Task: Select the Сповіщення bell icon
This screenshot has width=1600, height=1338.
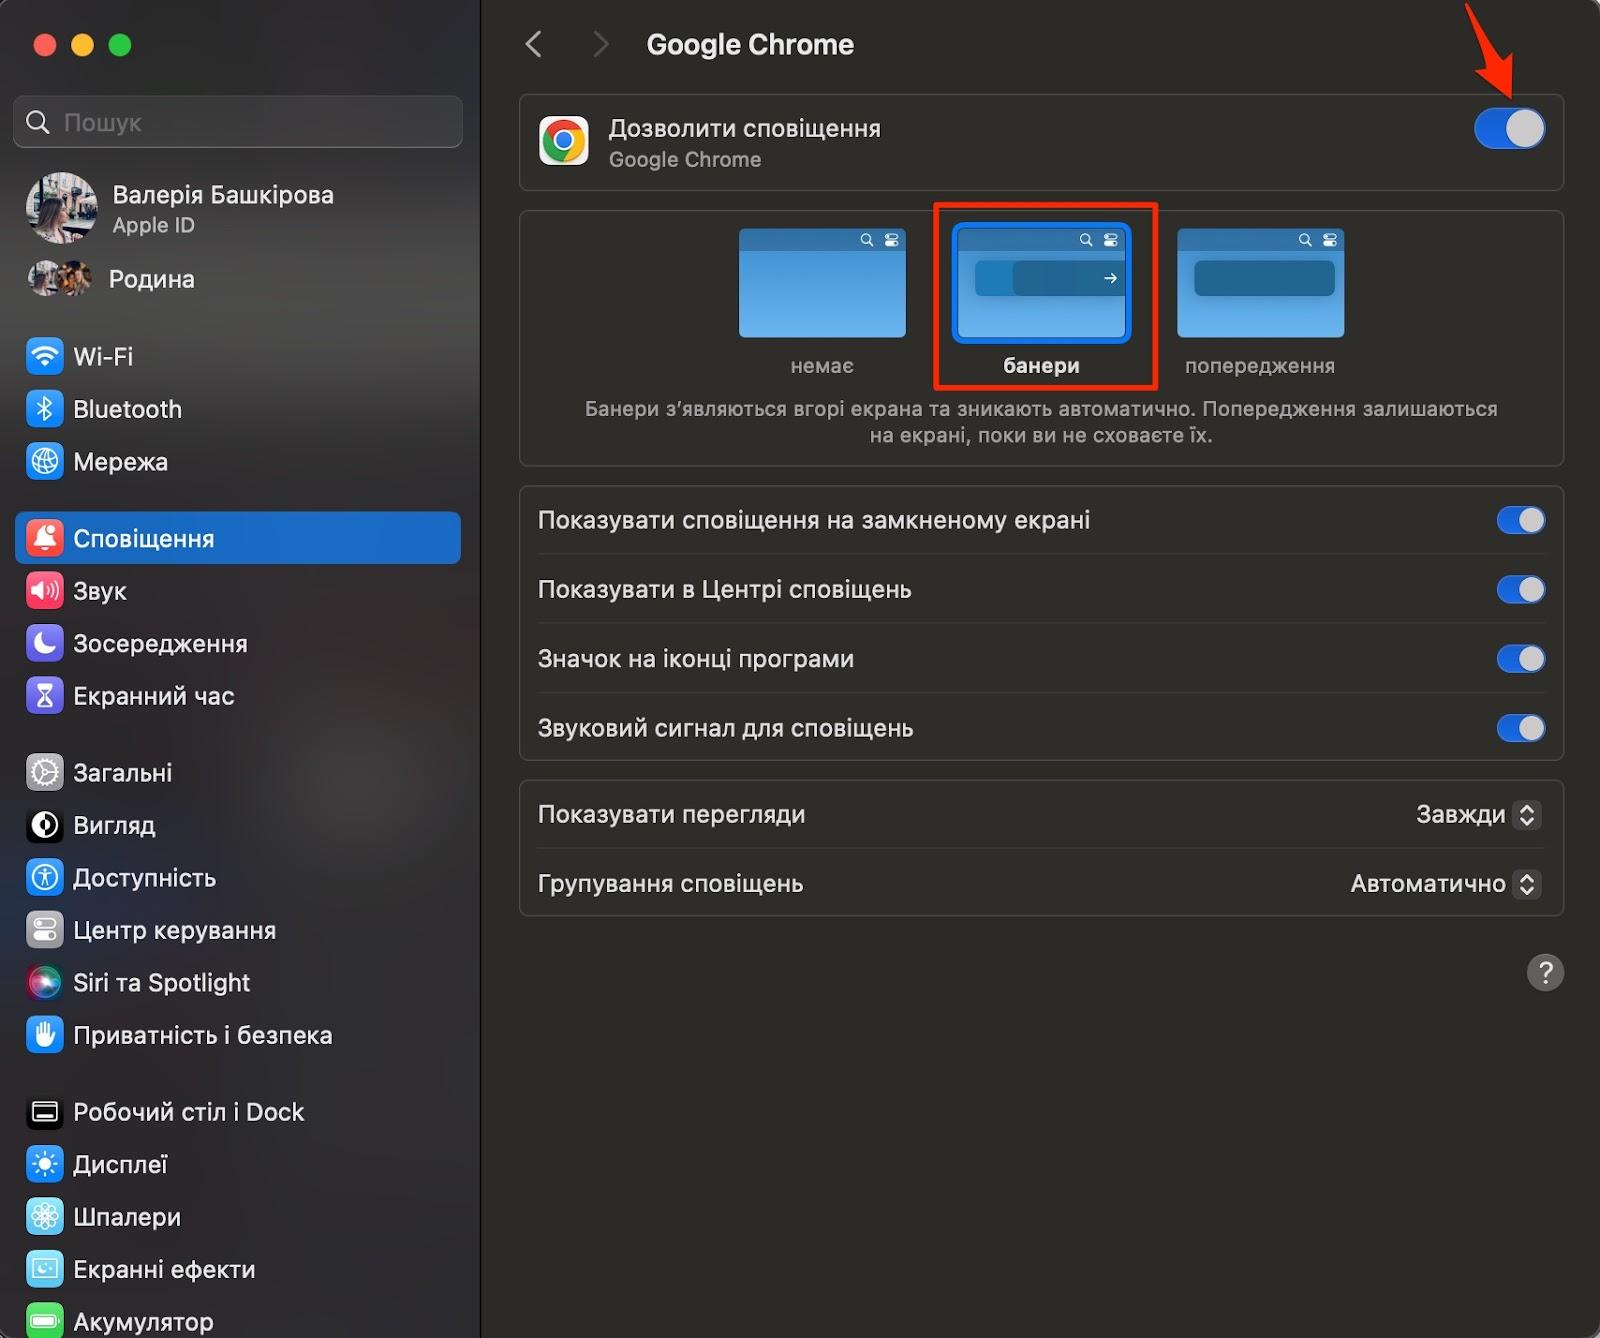Action: [44, 538]
